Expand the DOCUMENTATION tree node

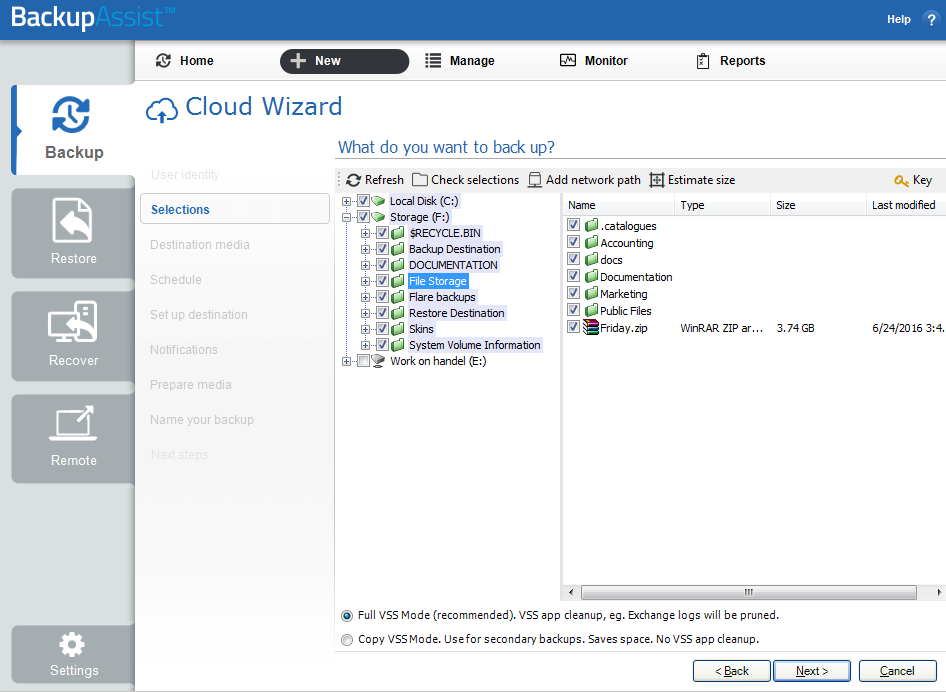click(366, 265)
